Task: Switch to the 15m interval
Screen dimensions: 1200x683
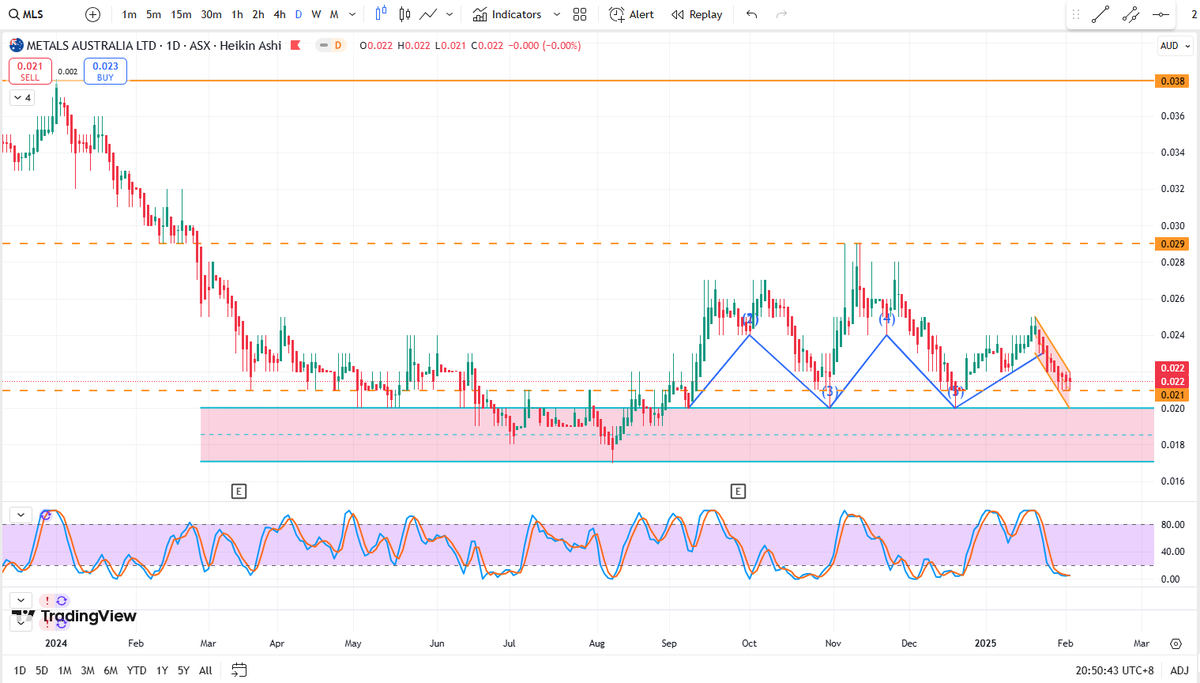Action: (181, 14)
